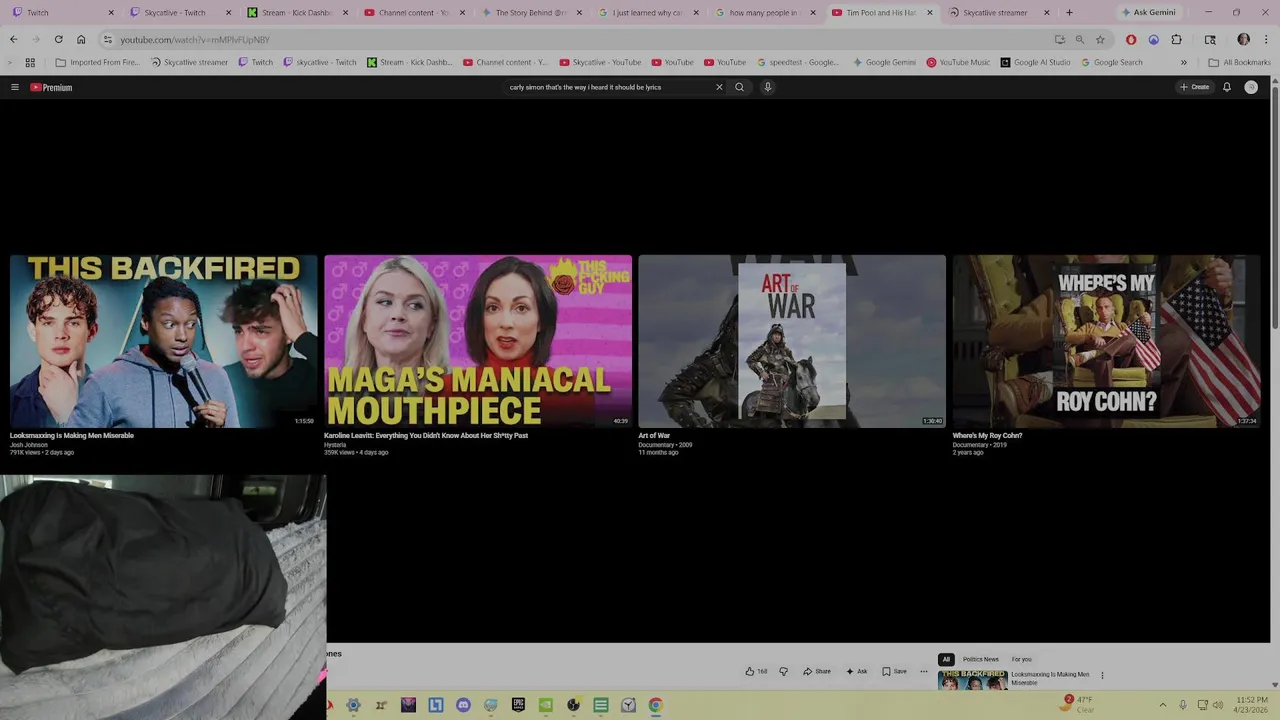
Task: Like the video with thumbs up
Action: [x=756, y=671]
